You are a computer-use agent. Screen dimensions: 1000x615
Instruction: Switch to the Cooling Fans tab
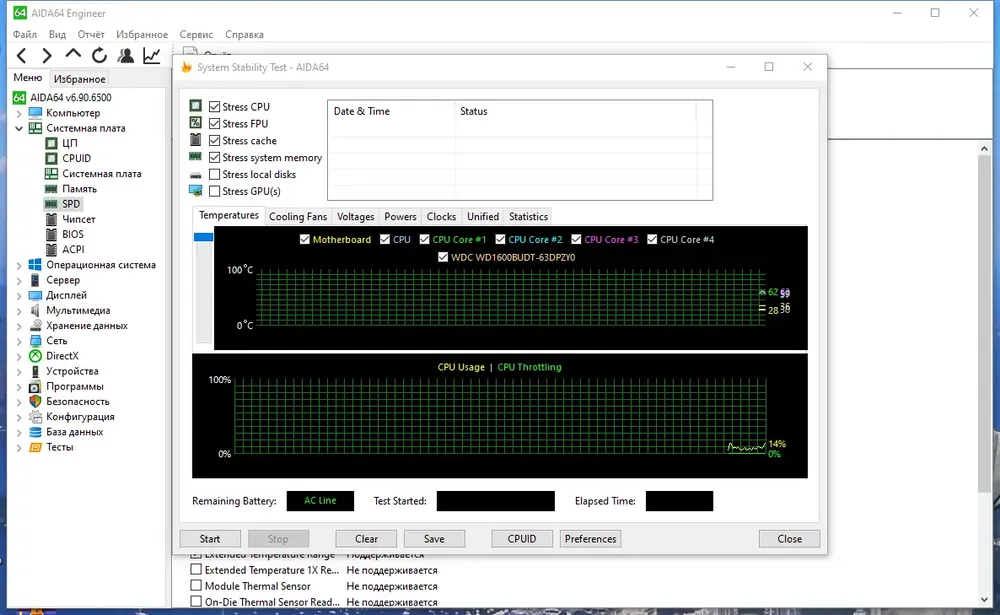(298, 216)
